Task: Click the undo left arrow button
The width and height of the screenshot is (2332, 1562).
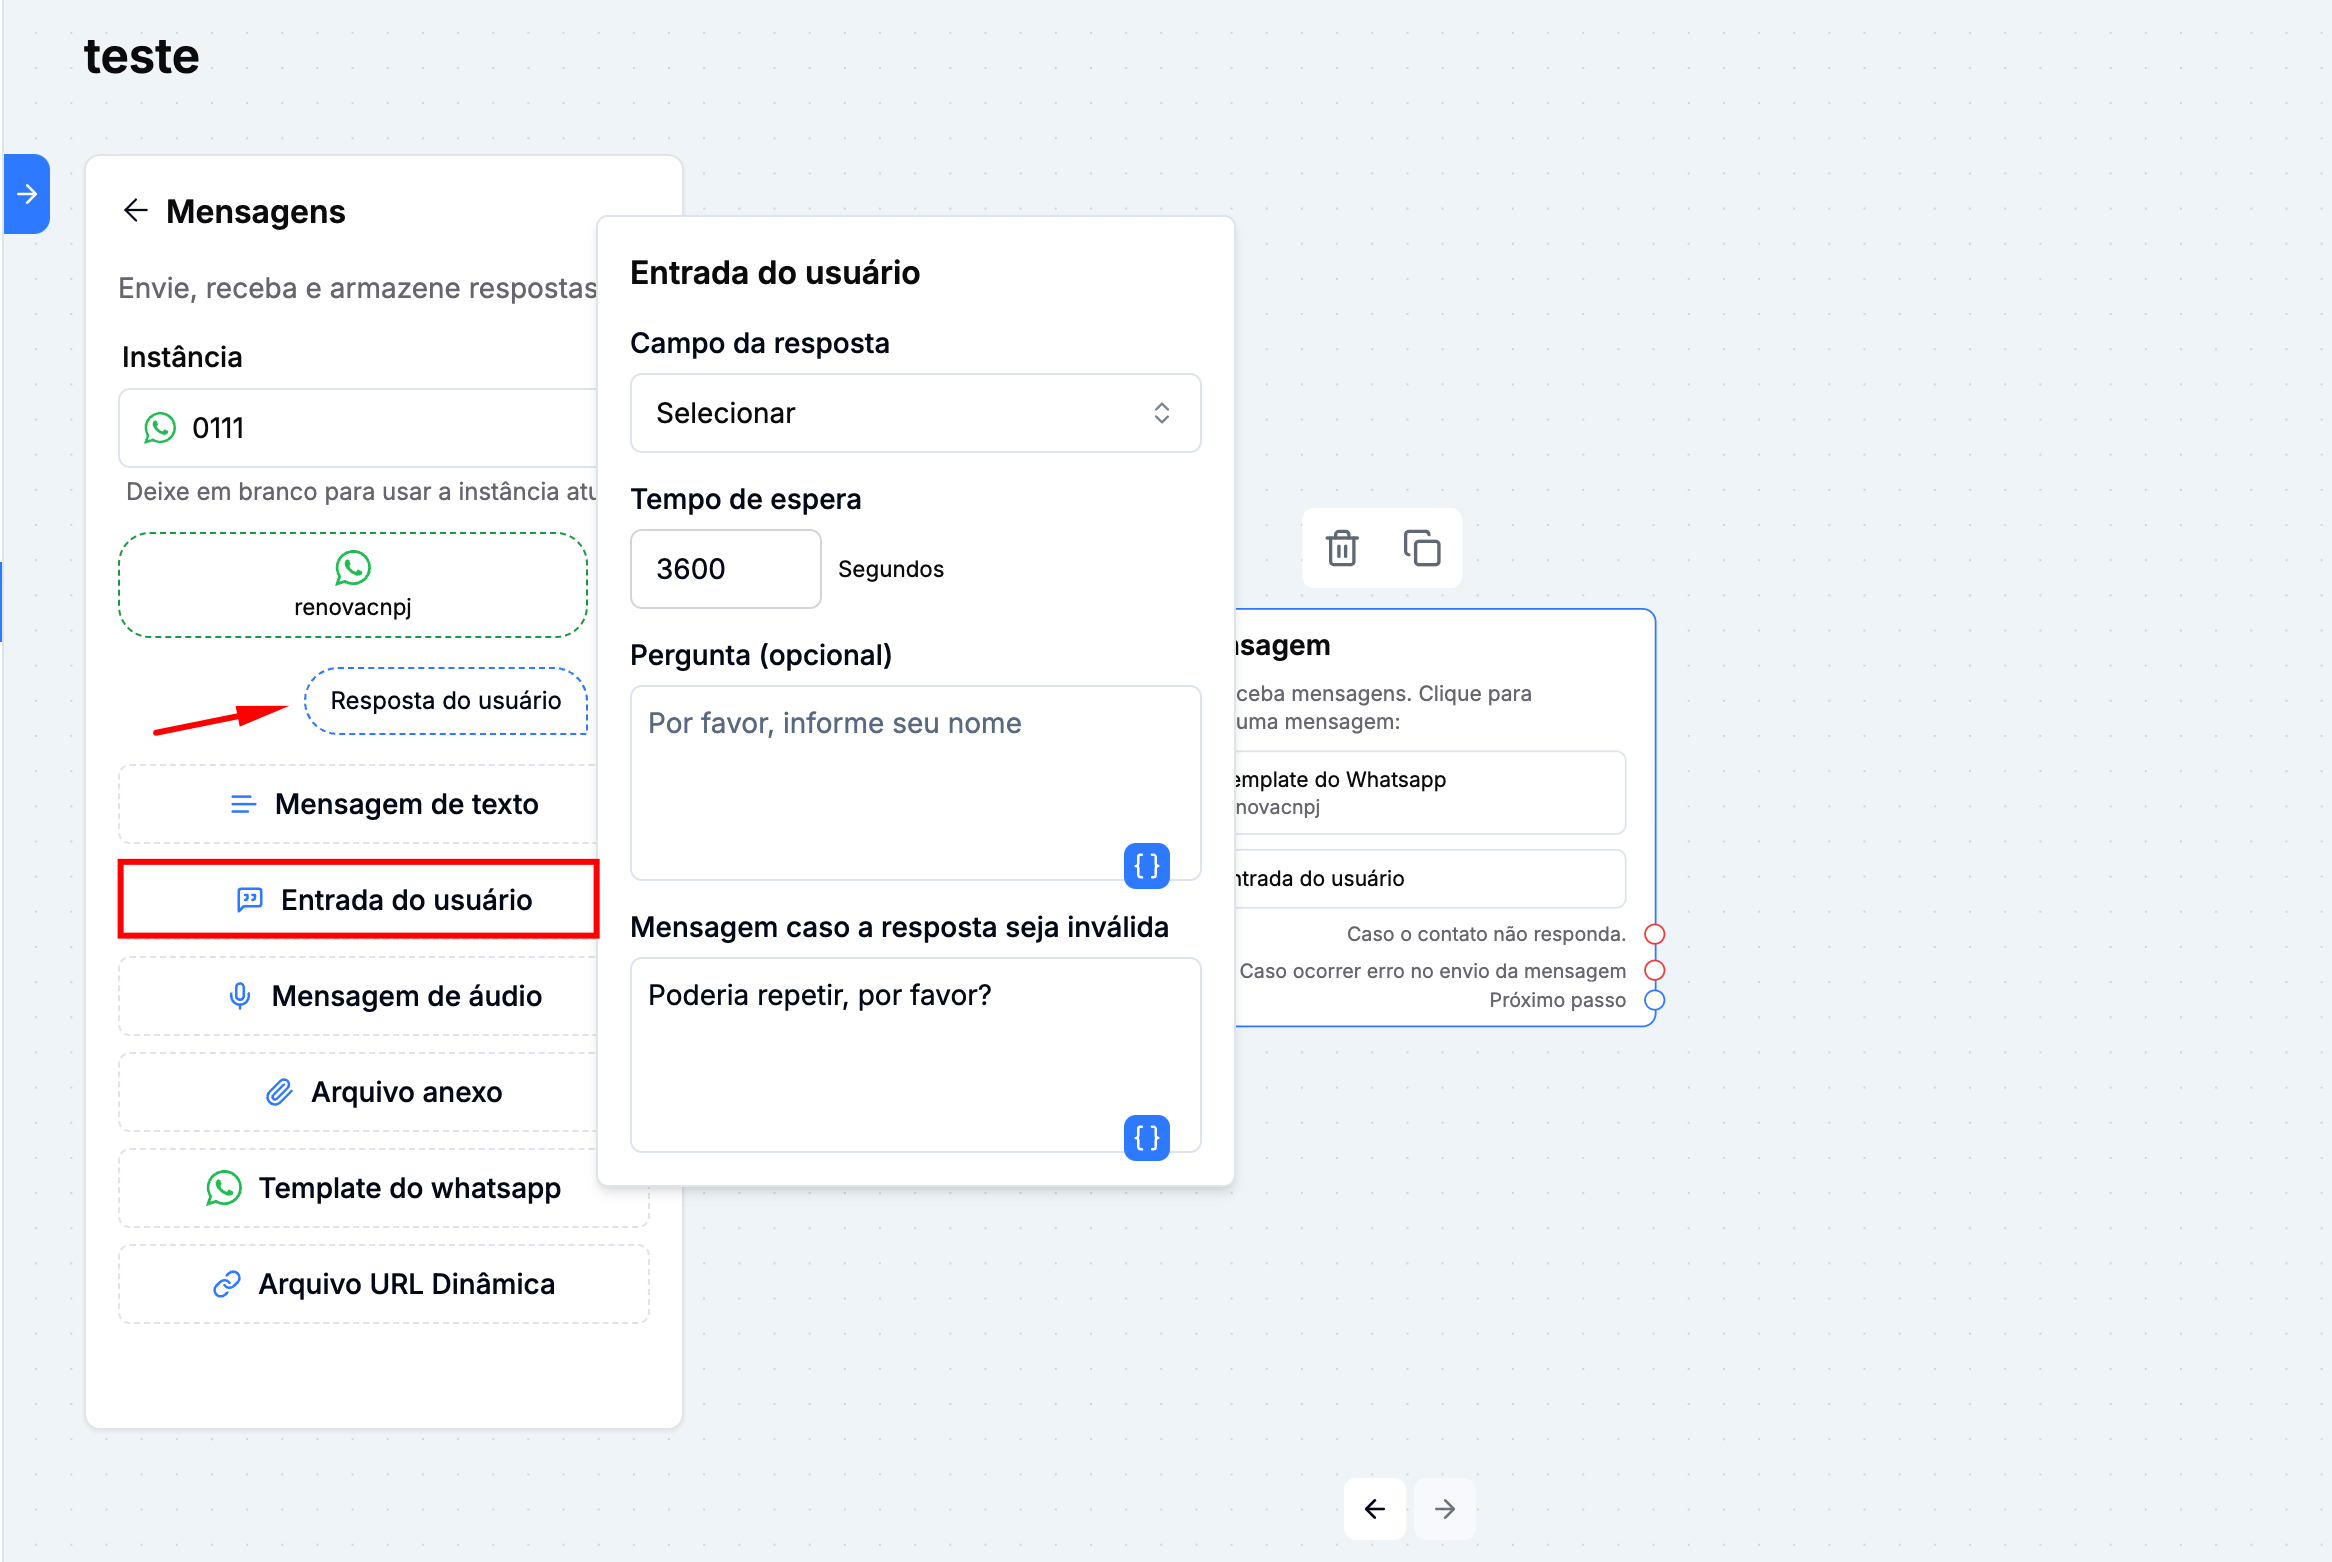Action: point(1374,1508)
